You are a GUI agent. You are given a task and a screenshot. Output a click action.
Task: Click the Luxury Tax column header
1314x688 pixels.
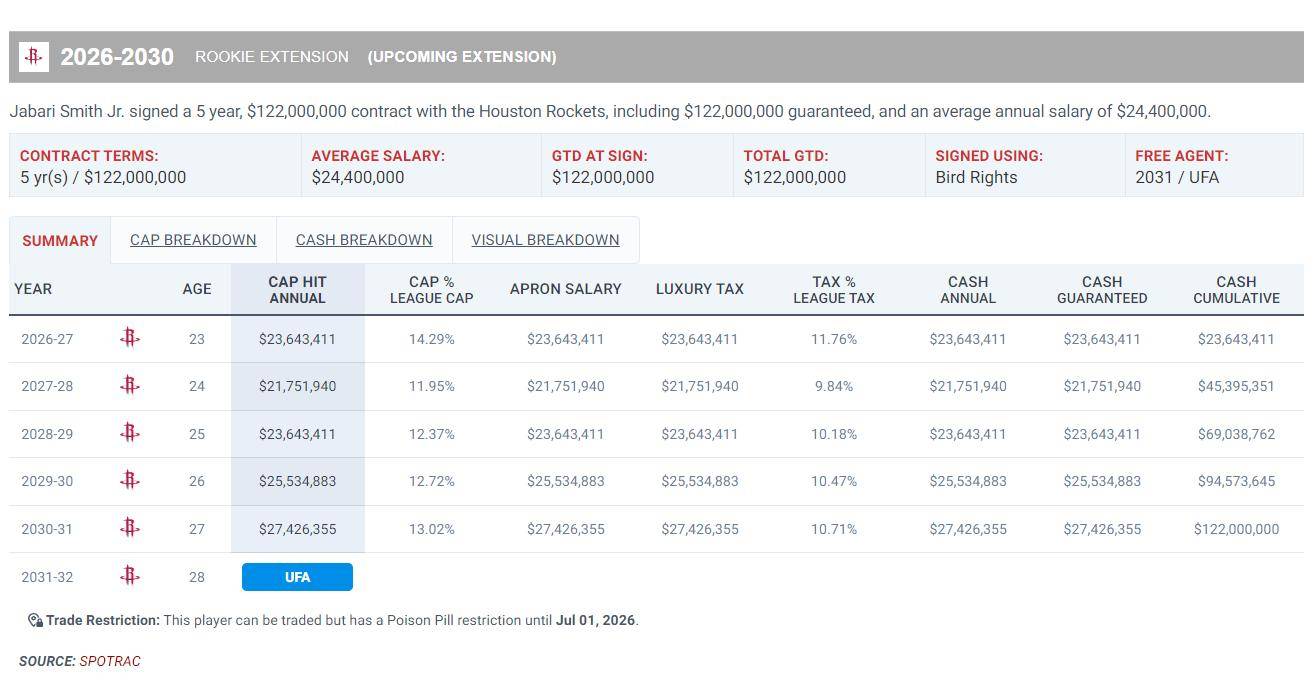pos(699,289)
